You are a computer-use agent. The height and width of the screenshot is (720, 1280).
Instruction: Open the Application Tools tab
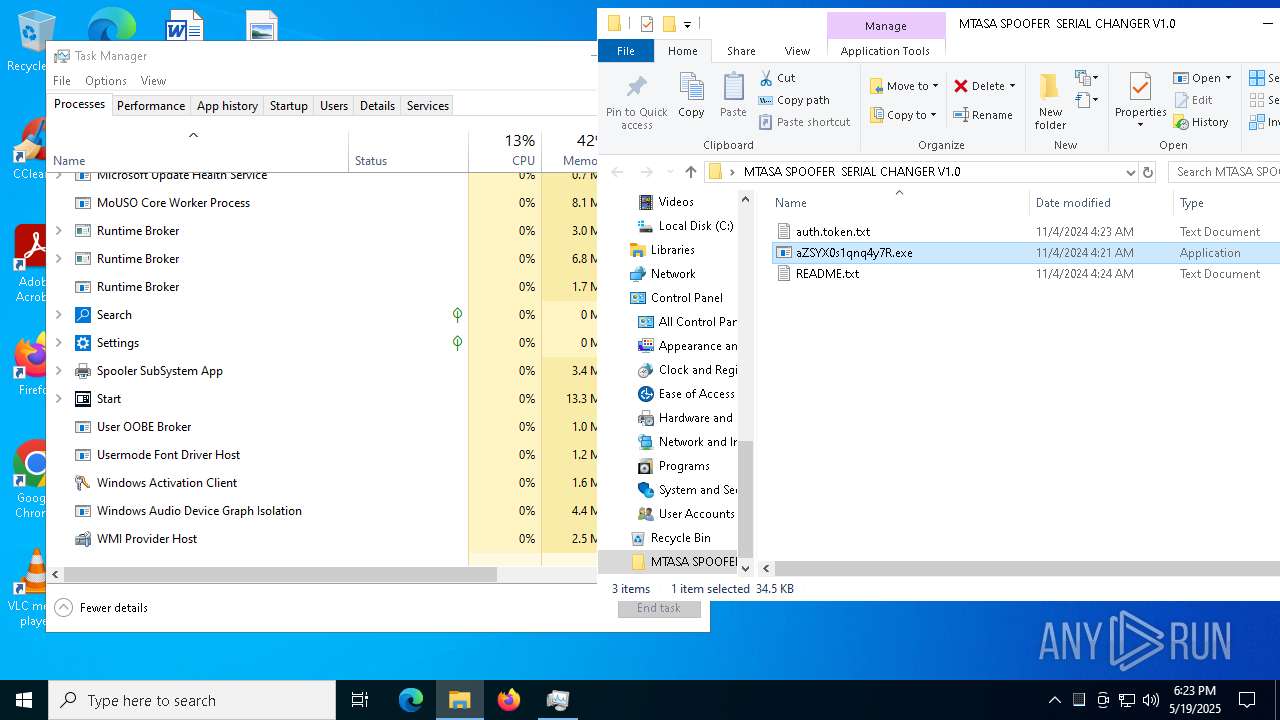pyautogui.click(x=885, y=51)
